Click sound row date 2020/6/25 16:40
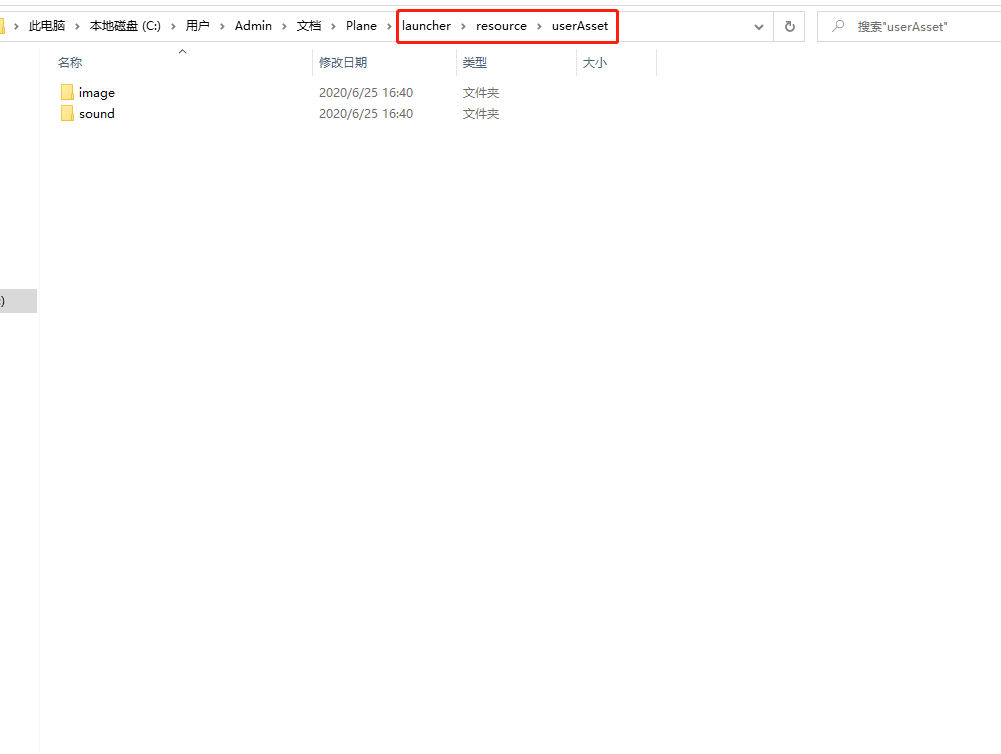 (x=366, y=114)
